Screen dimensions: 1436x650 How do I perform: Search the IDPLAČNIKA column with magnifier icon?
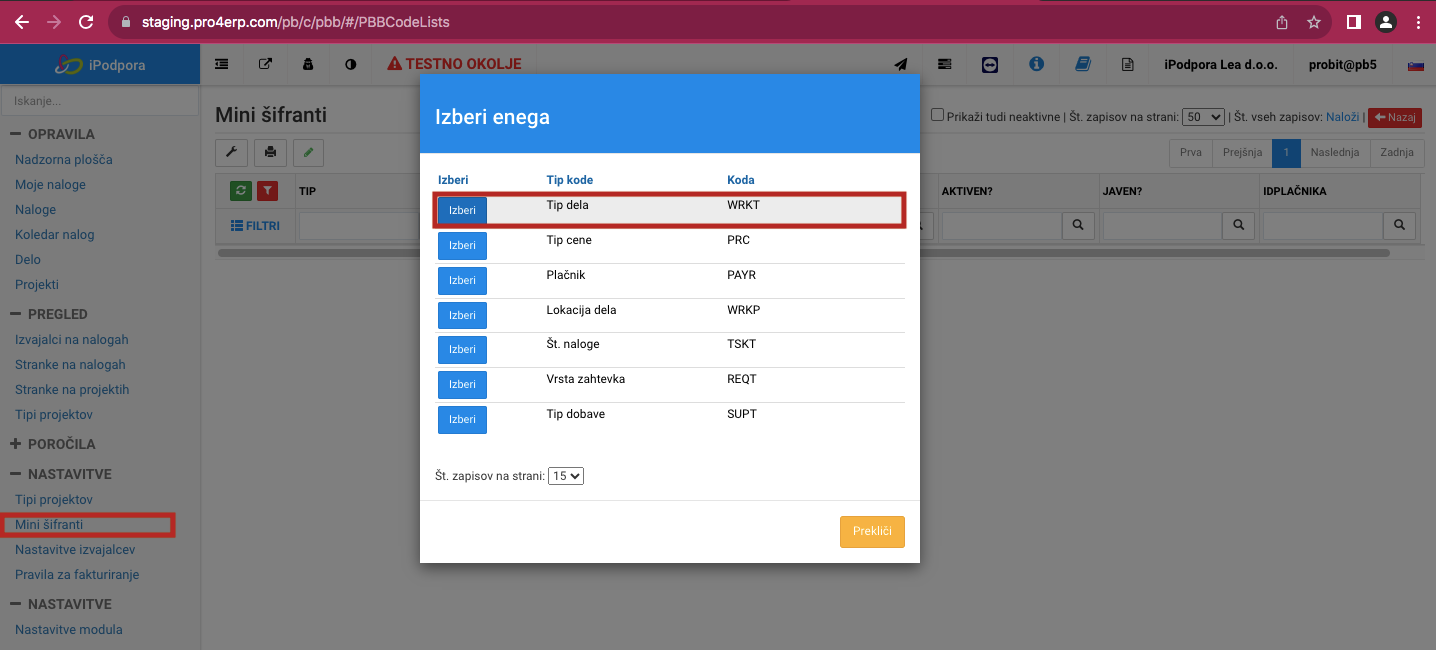click(1399, 225)
